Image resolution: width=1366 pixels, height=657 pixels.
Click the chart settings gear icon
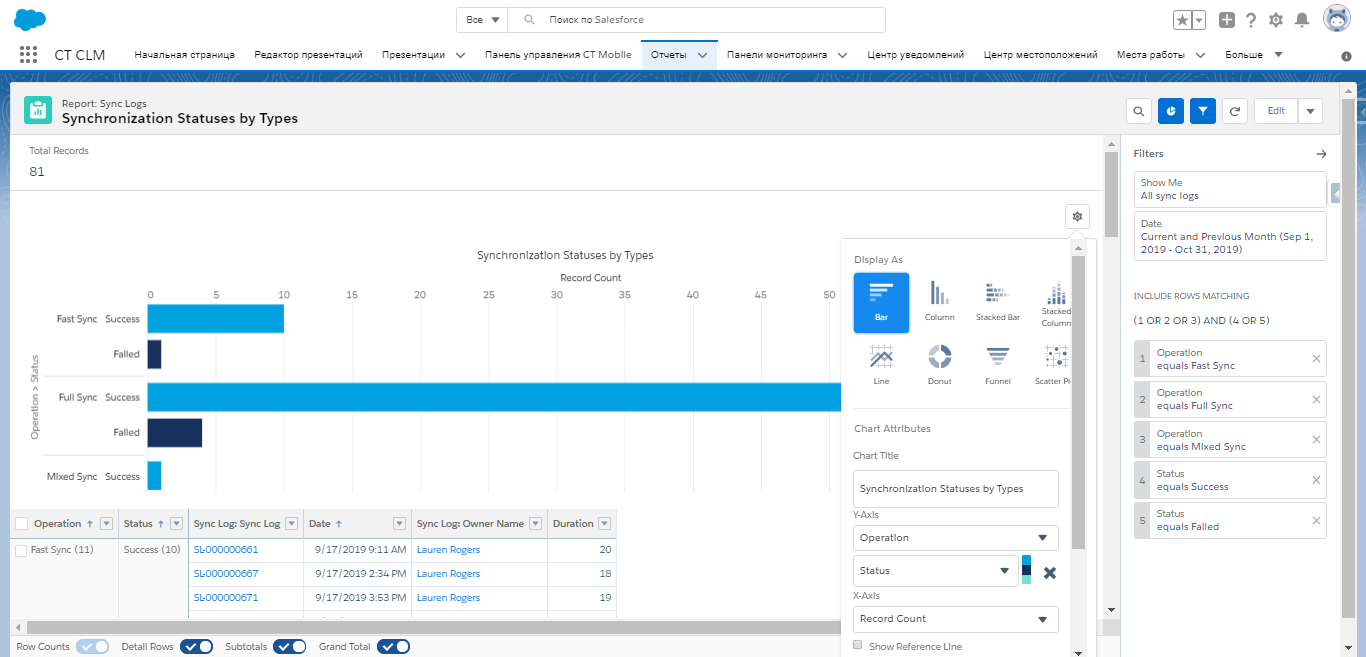1077,216
